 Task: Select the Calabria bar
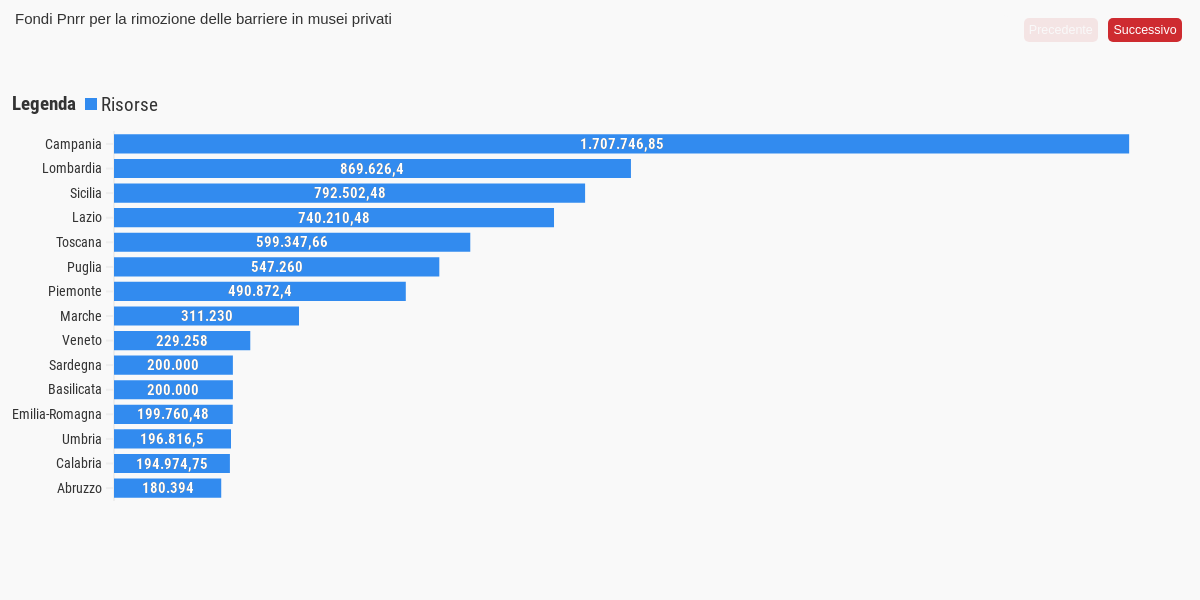click(x=171, y=463)
